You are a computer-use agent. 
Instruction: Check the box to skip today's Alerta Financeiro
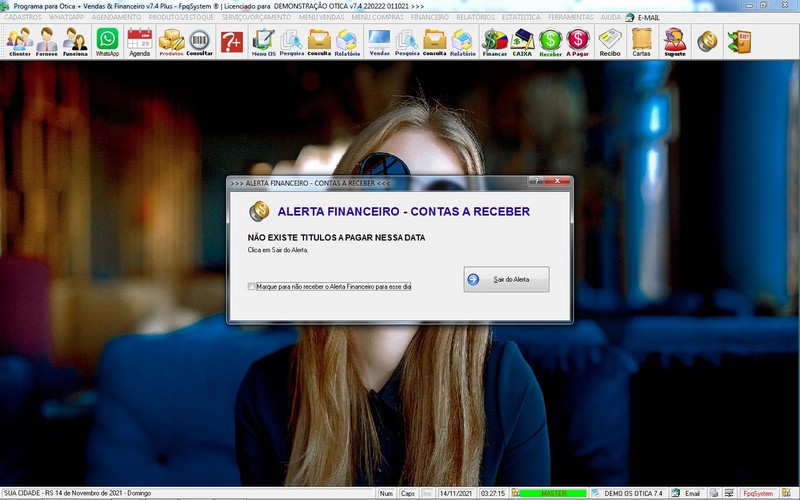point(251,287)
